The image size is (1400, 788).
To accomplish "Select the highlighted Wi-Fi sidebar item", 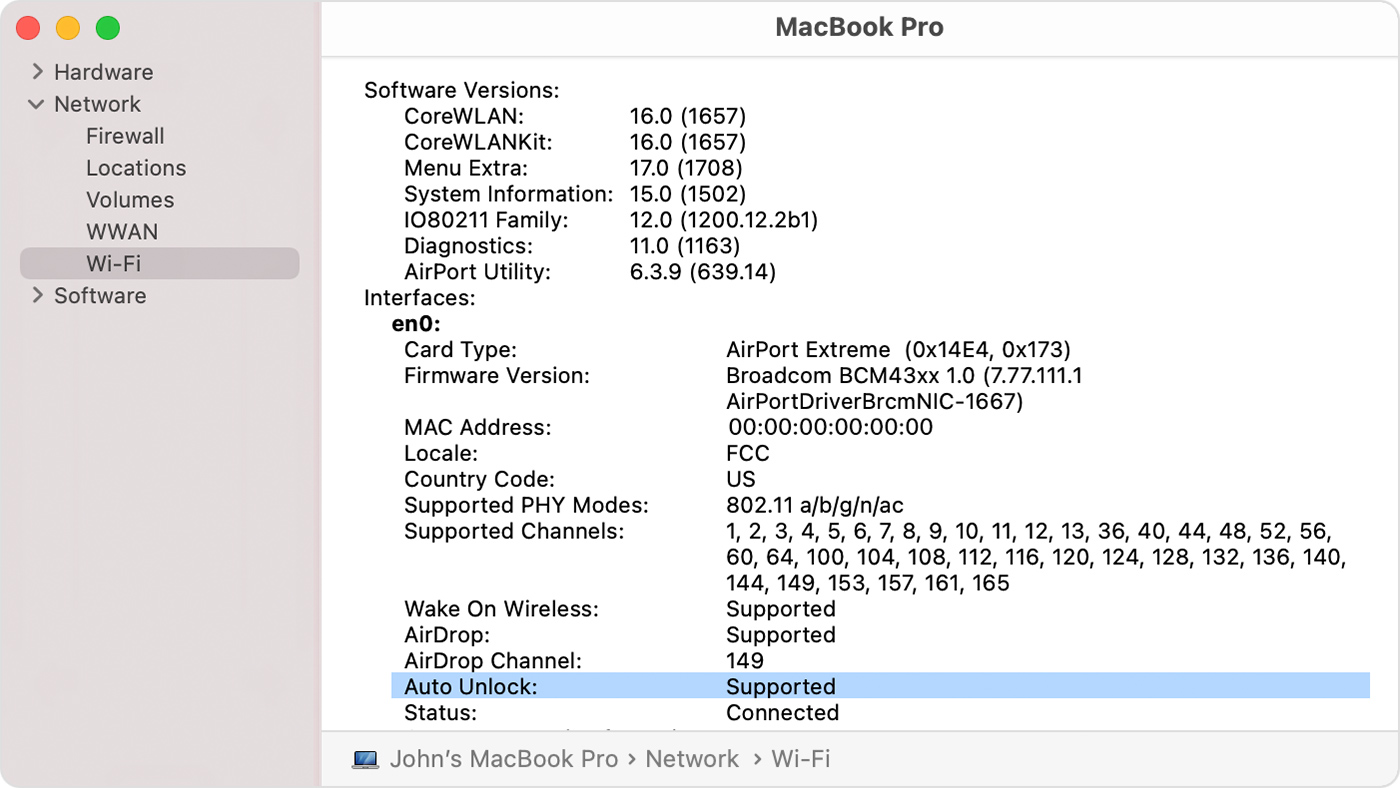I will click(x=113, y=264).
